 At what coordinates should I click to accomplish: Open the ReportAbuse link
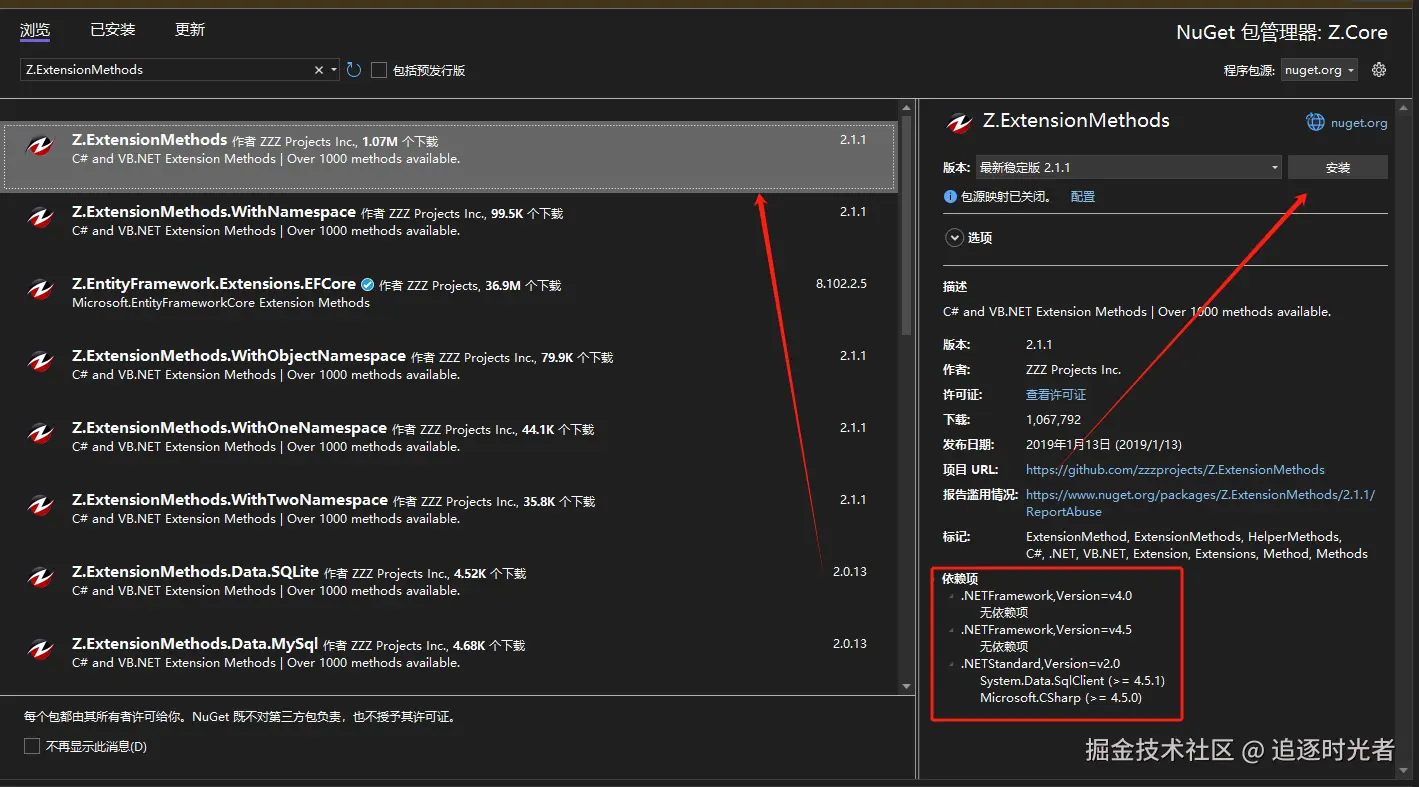(x=1064, y=512)
